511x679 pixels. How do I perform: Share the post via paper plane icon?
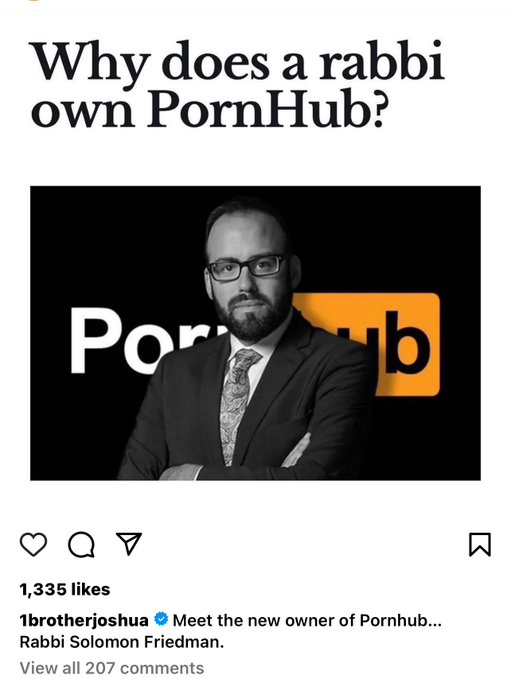(x=129, y=543)
